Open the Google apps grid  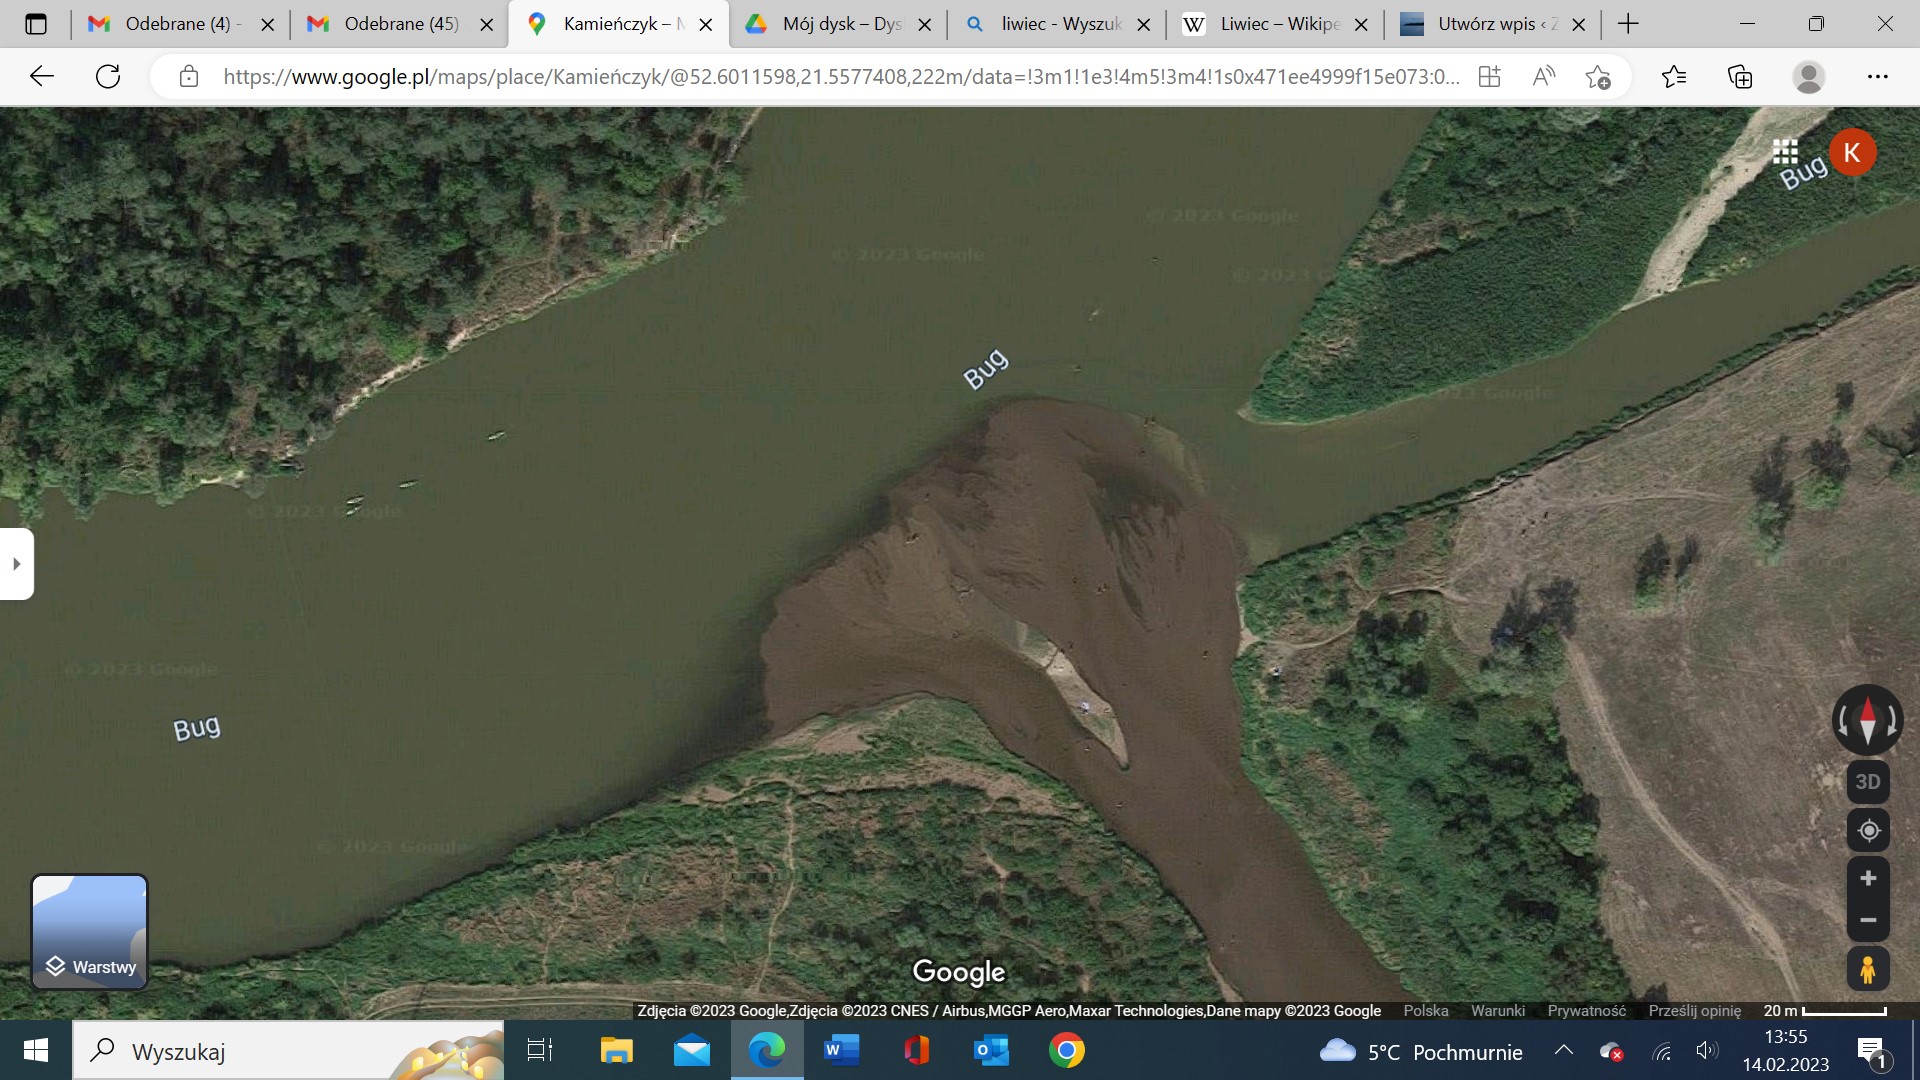(x=1785, y=152)
